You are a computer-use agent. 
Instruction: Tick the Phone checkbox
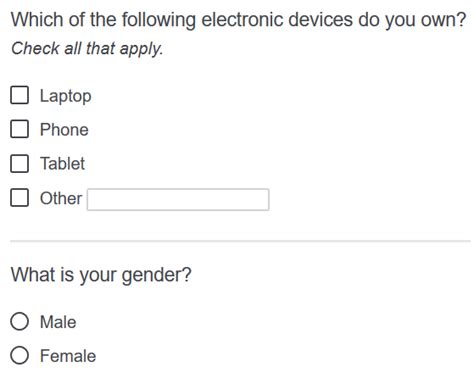19,129
